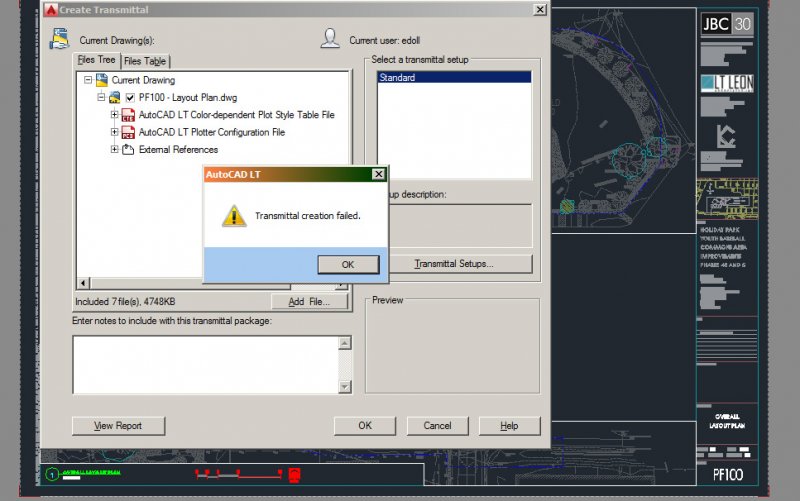Click the notes box scroll down arrow
The height and width of the screenshot is (501, 800).
tap(345, 387)
